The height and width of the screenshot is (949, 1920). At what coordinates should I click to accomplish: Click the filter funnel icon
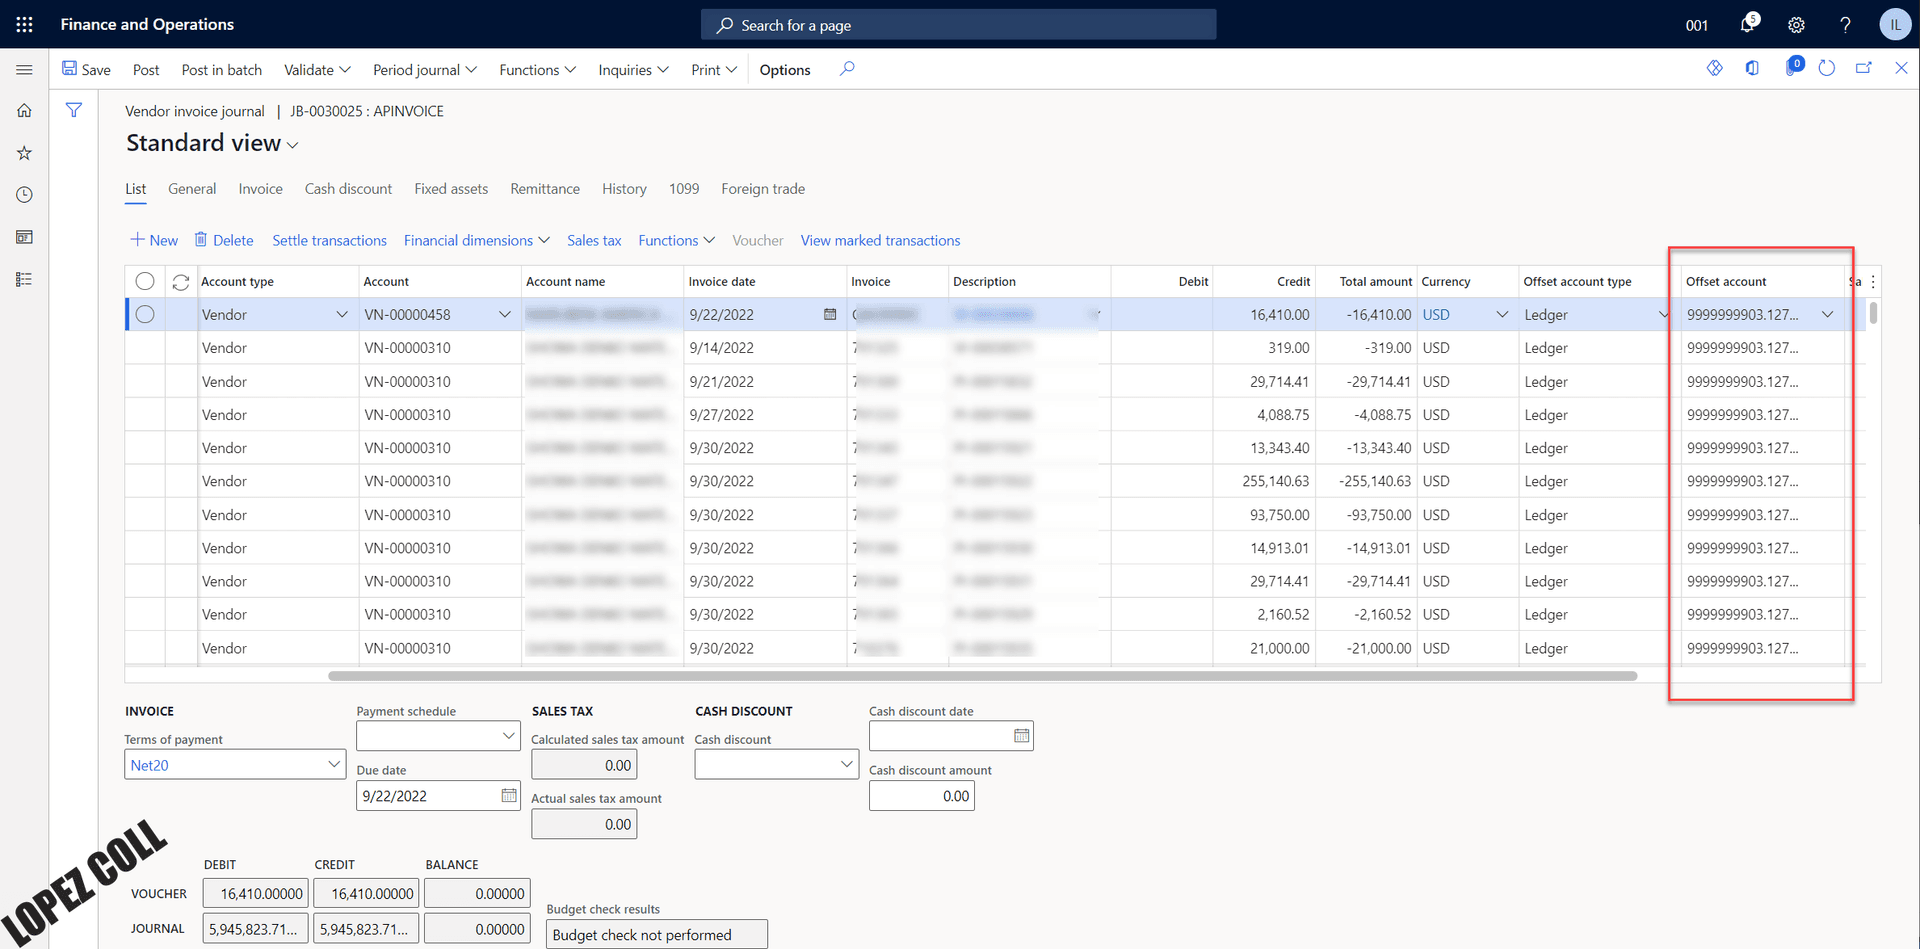coord(74,110)
